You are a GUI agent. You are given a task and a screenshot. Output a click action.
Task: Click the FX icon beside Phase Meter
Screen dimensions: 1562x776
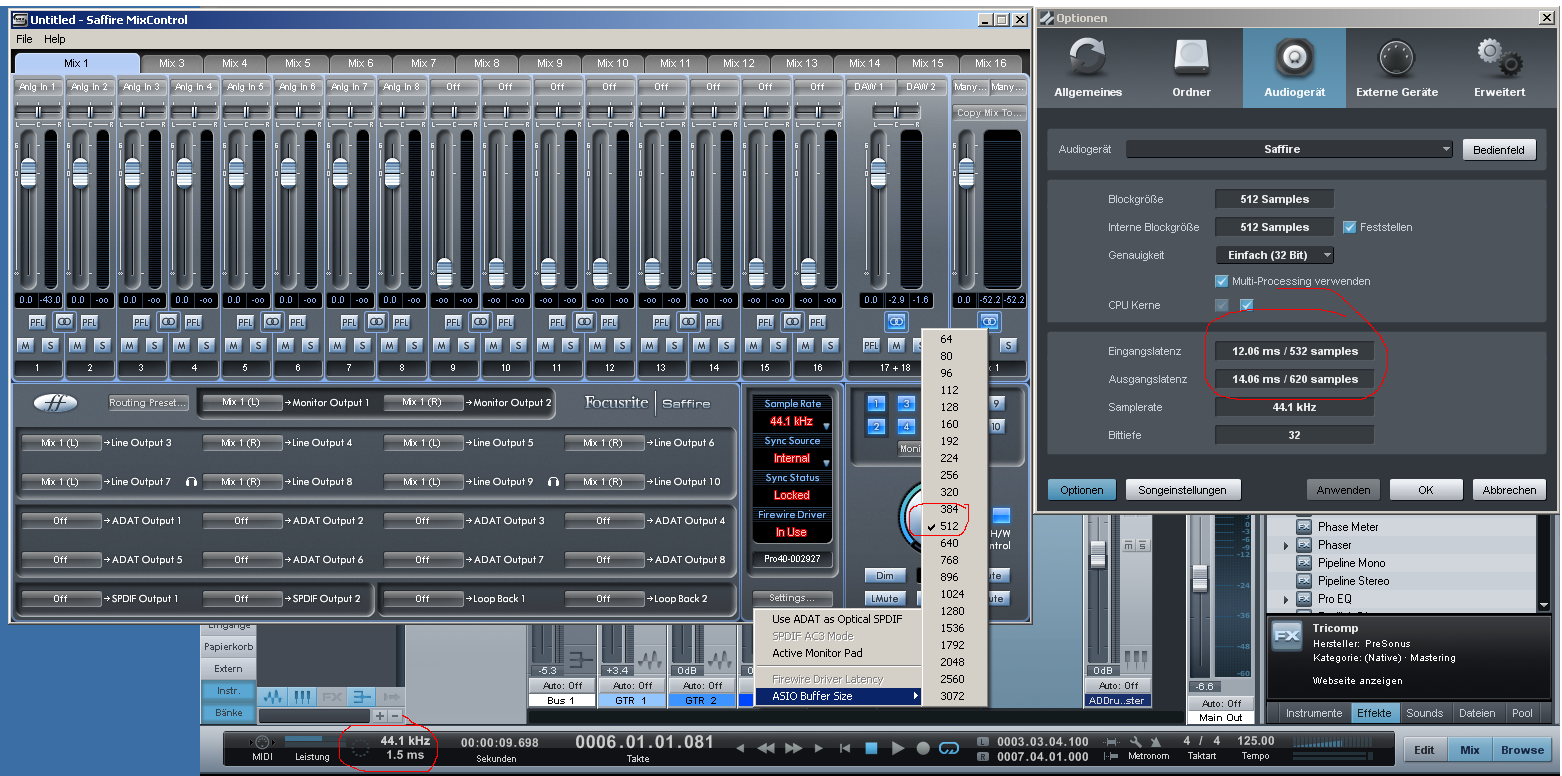coord(1304,527)
